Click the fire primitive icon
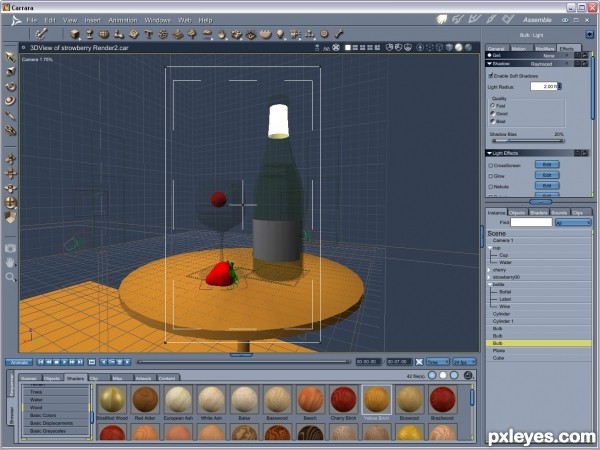The height and width of the screenshot is (450, 600). 222,34
